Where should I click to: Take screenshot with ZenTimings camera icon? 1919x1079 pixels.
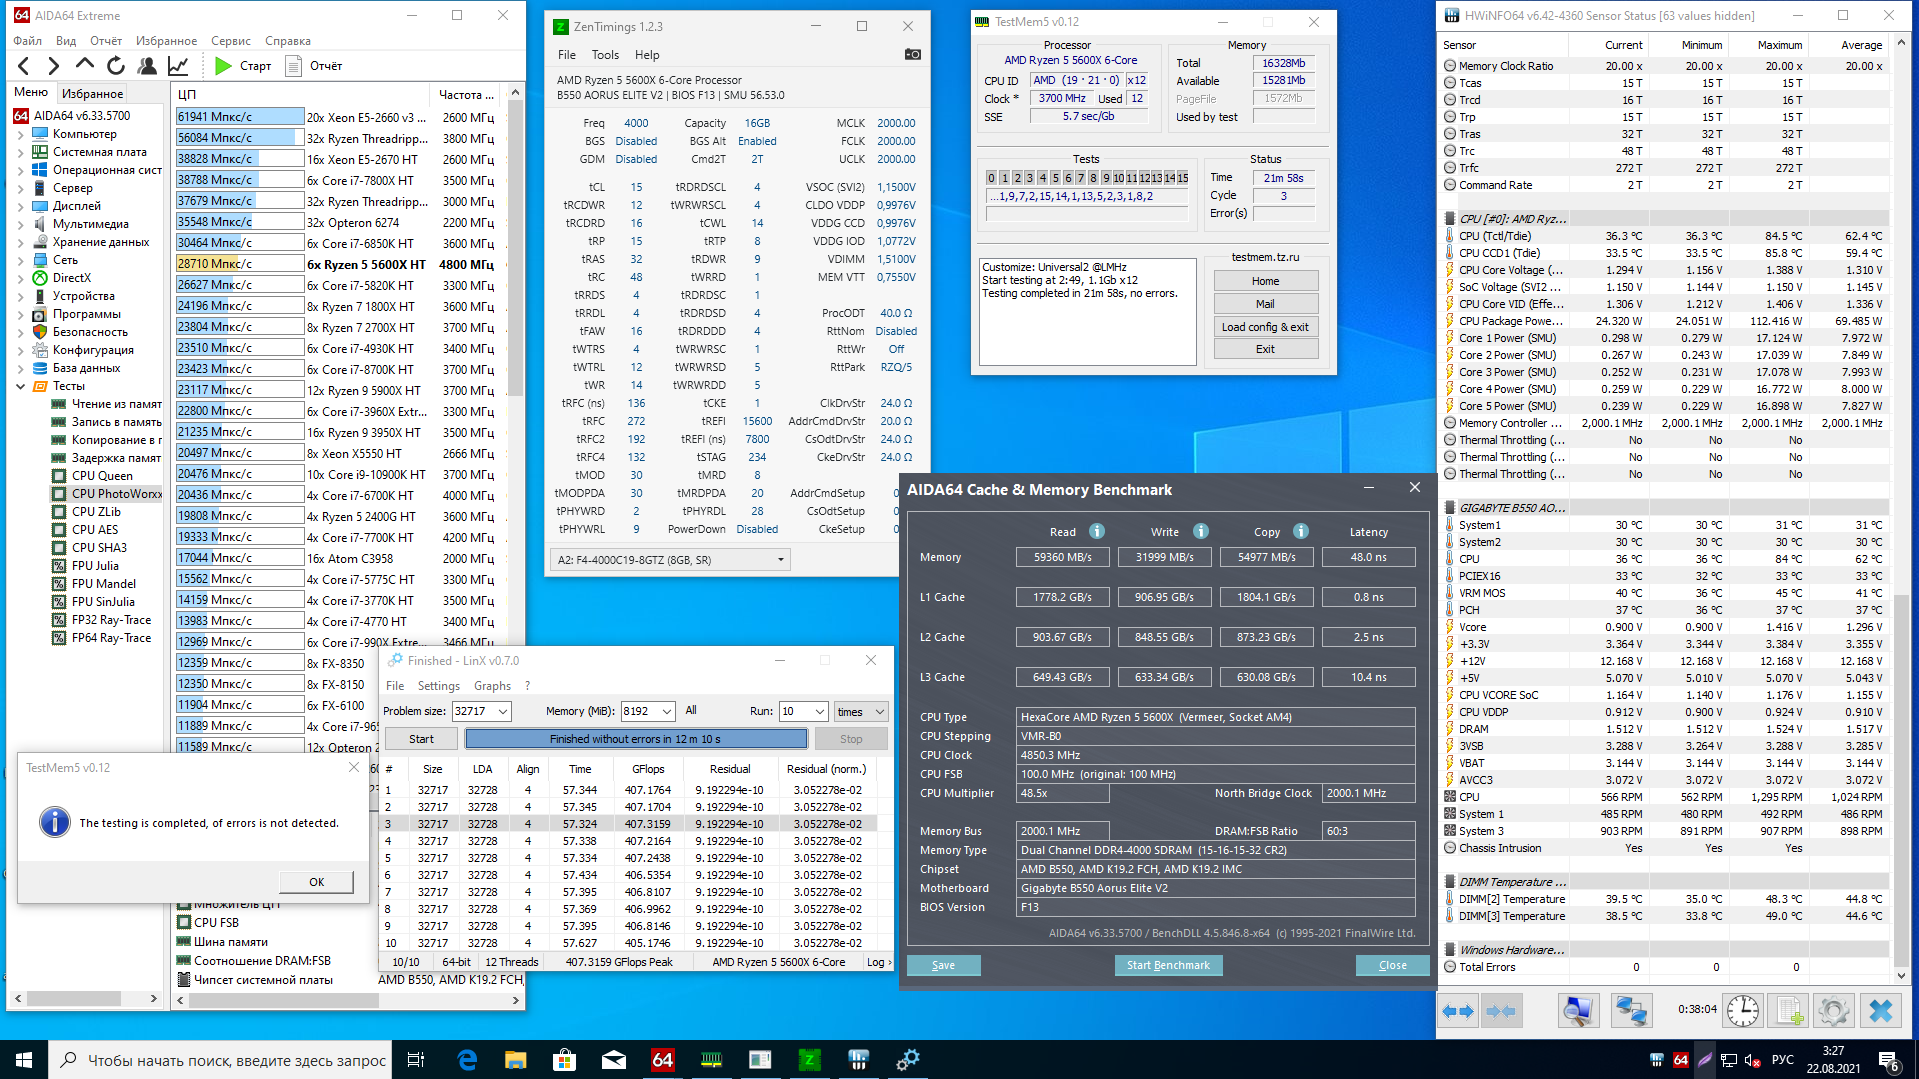(913, 54)
